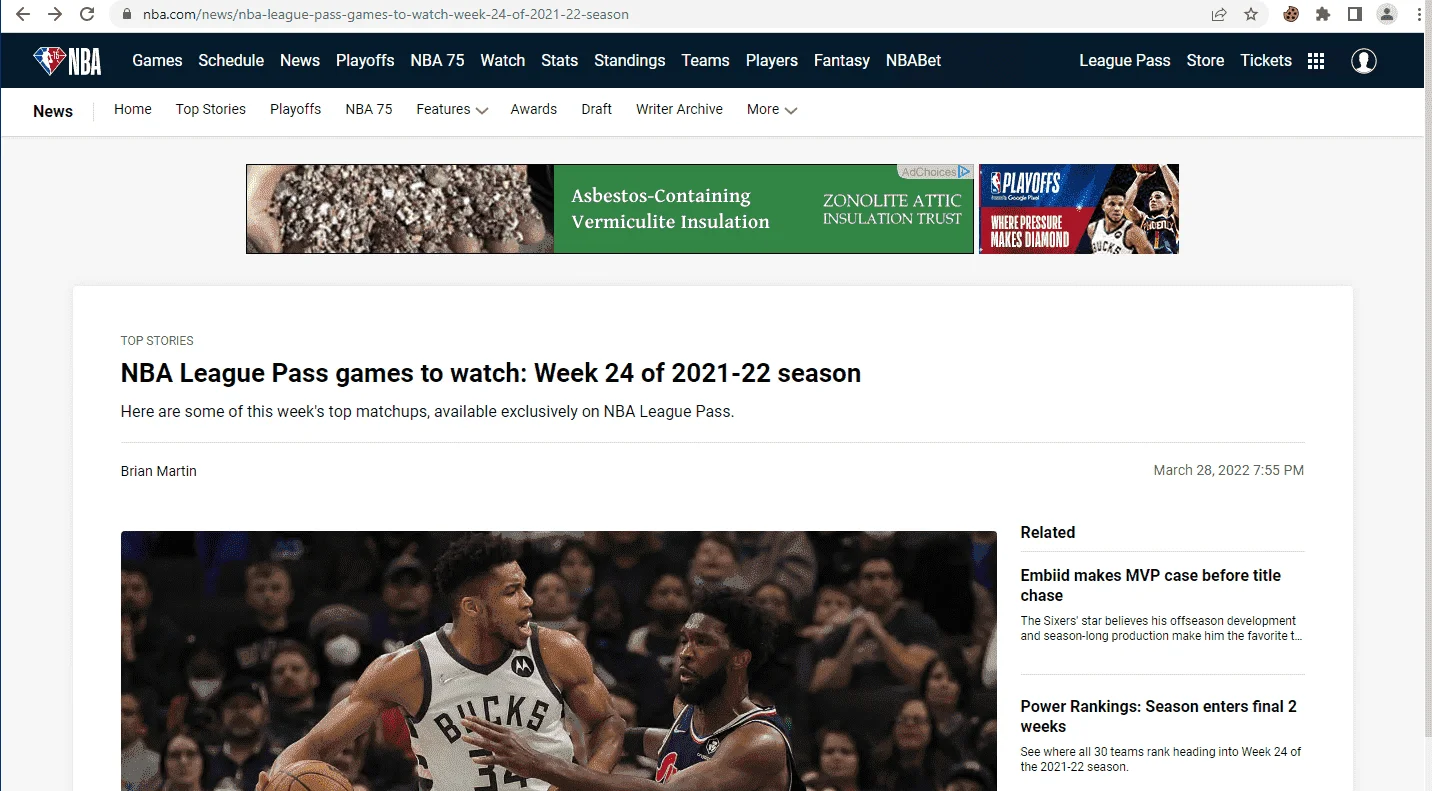Expand the More dropdown in News bar
Viewport: 1432px width, 791px height.
772,110
